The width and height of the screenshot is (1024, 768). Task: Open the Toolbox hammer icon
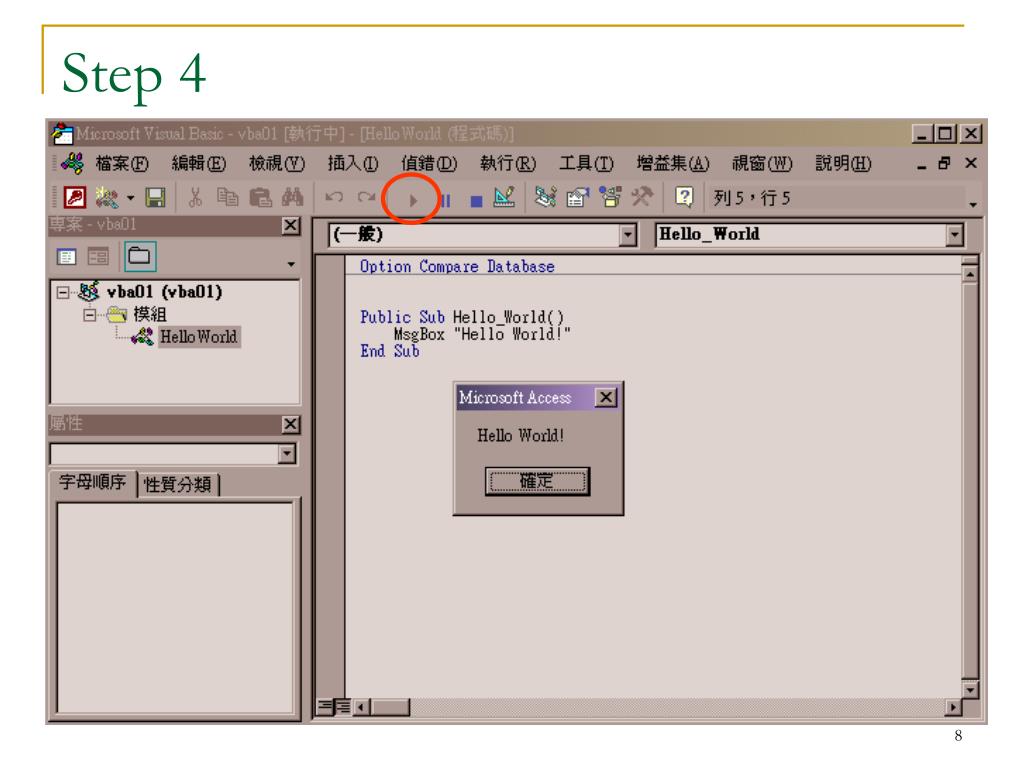(x=642, y=197)
